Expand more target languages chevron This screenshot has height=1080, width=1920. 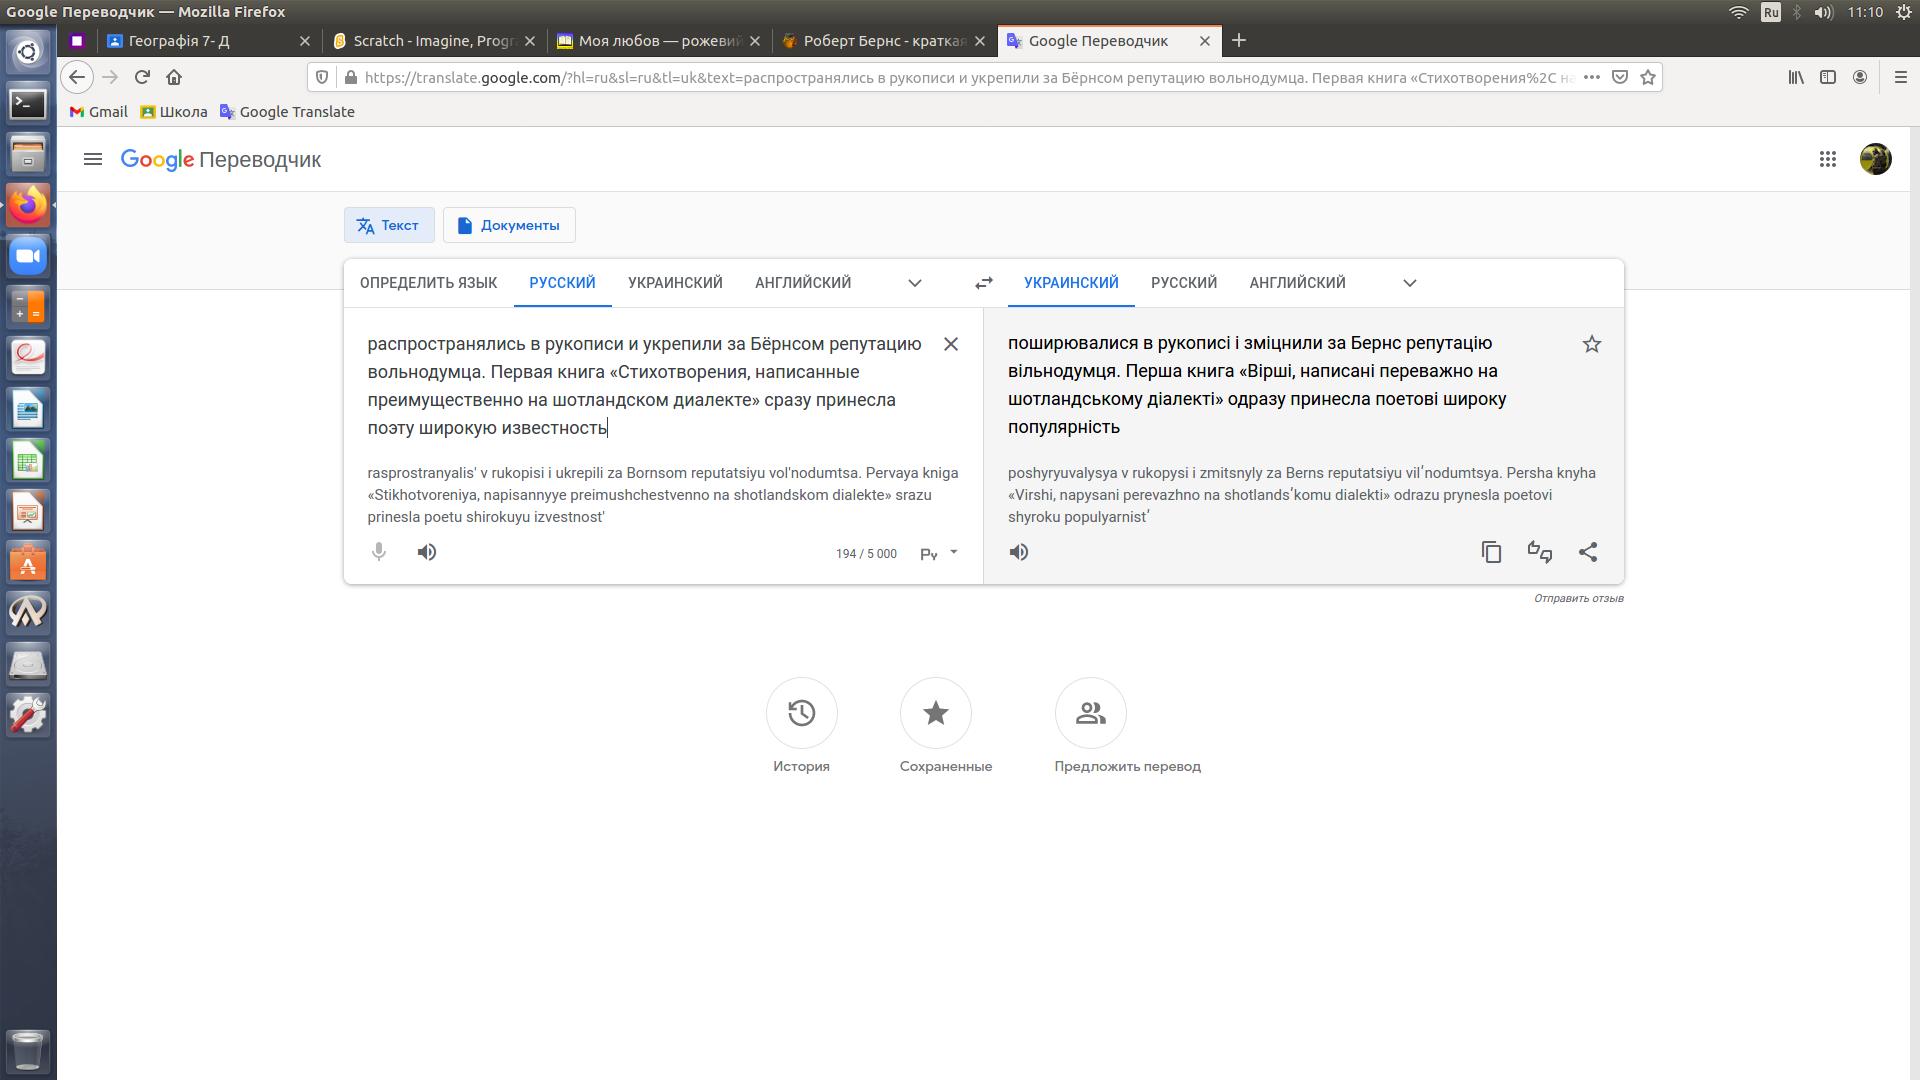(x=1410, y=283)
